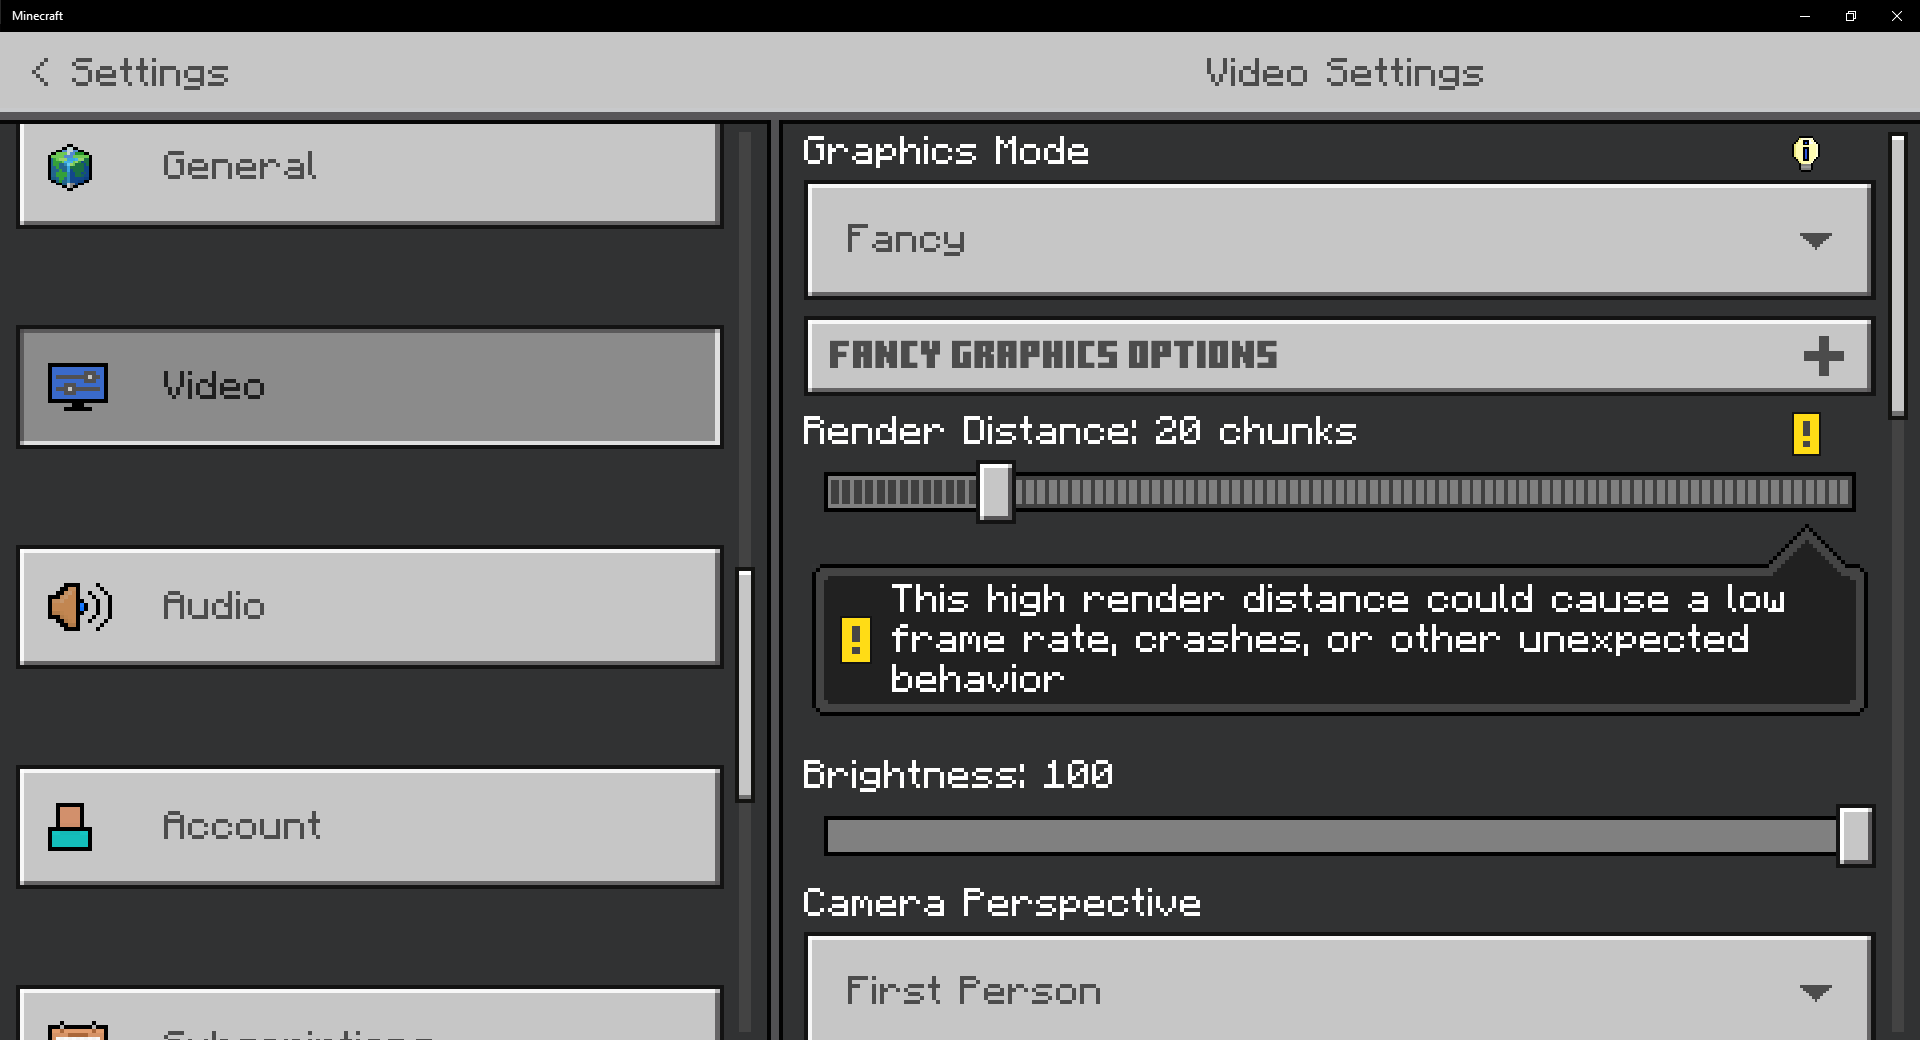The image size is (1920, 1040).
Task: Click the Camera Perspective label
Action: [1002, 903]
